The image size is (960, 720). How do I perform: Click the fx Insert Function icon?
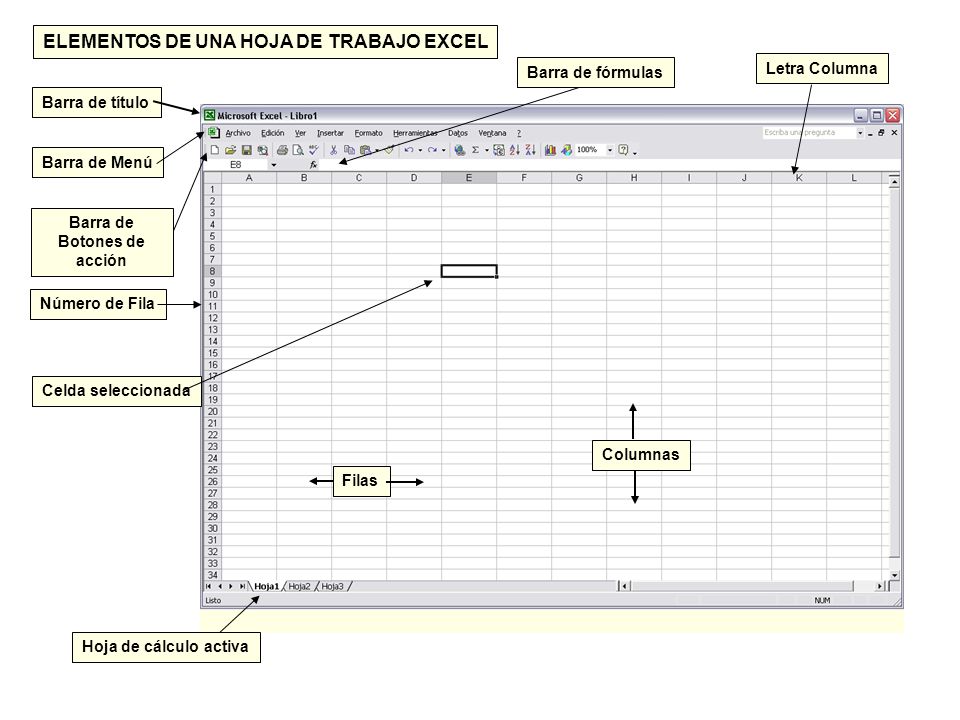pos(313,165)
